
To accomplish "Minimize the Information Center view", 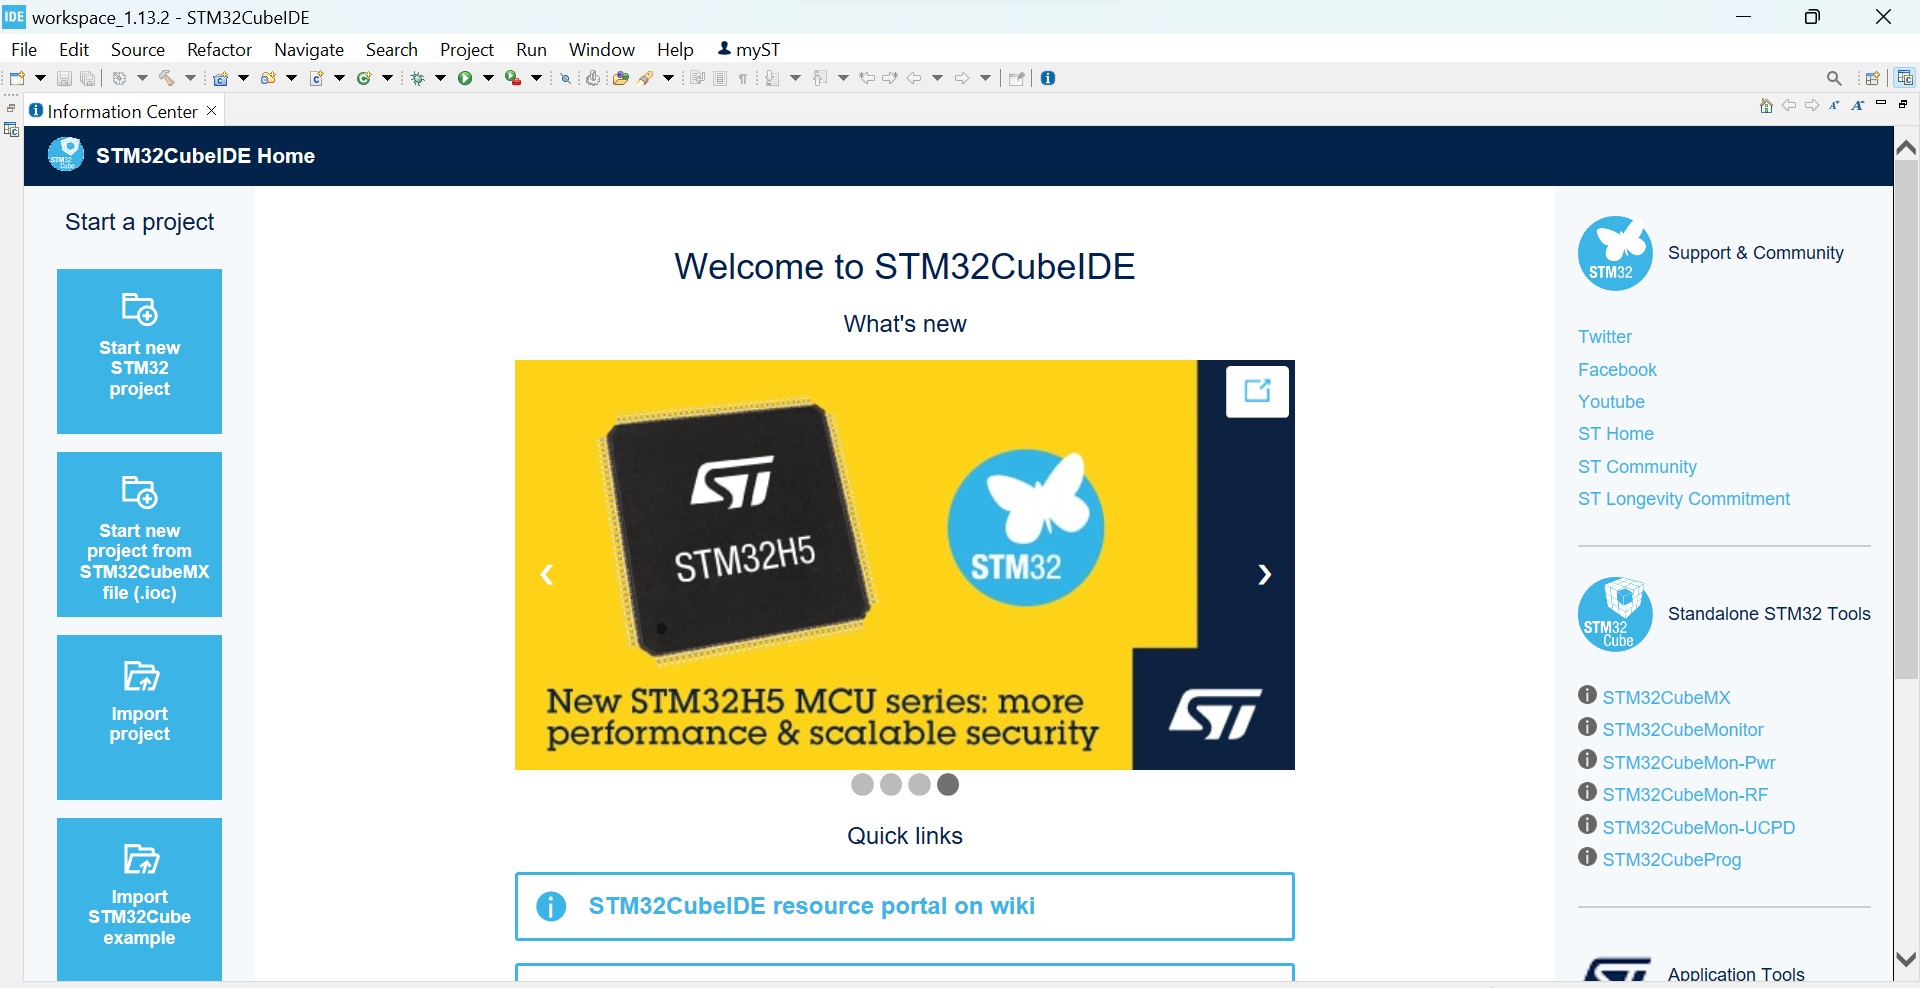I will [x=1881, y=104].
